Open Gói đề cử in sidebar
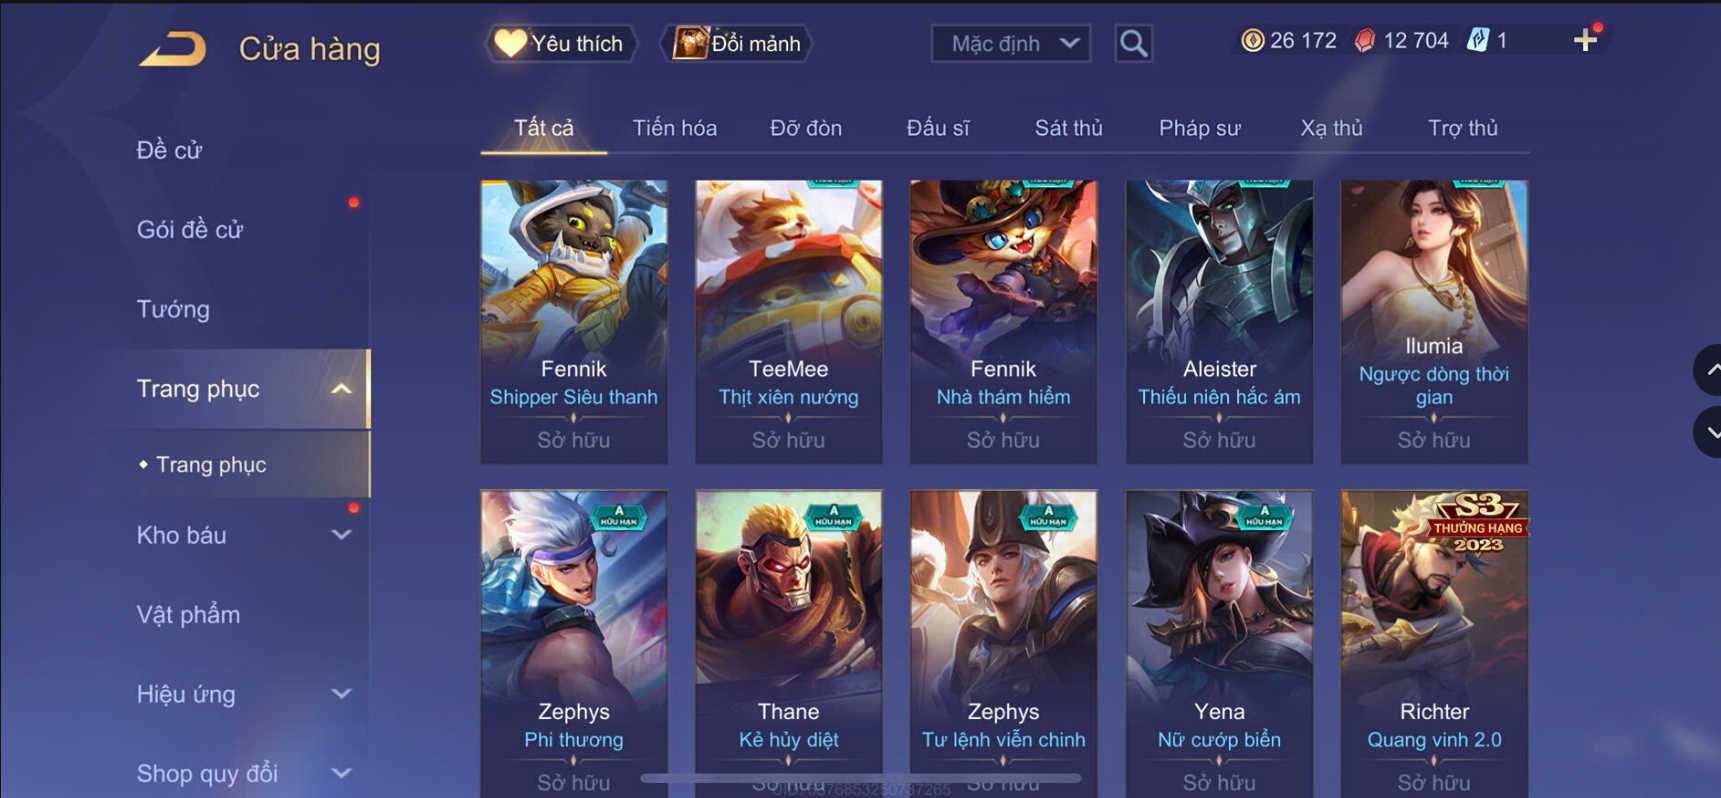Image resolution: width=1721 pixels, height=798 pixels. [190, 230]
